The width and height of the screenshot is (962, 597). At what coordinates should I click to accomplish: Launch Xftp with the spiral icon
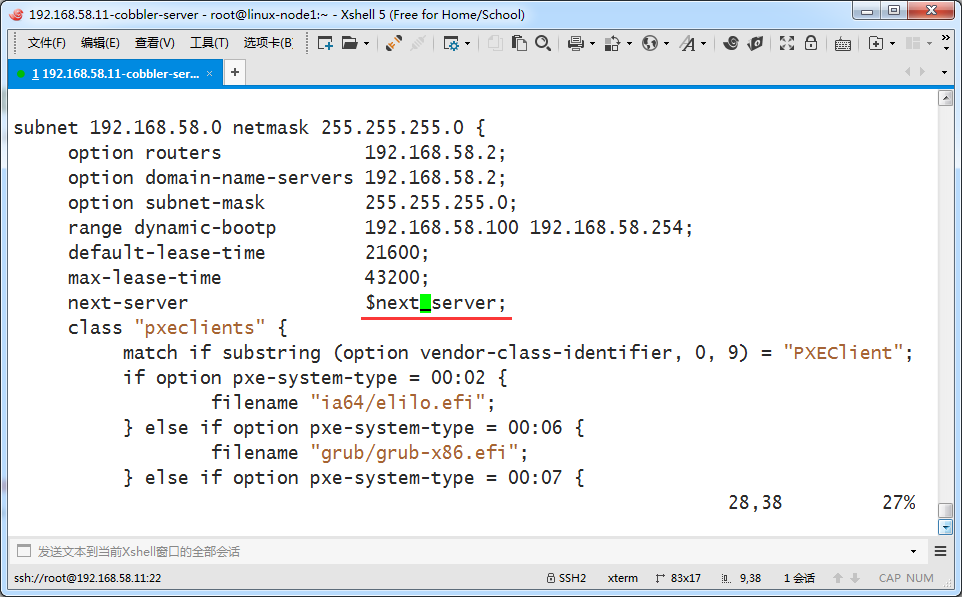tap(731, 43)
